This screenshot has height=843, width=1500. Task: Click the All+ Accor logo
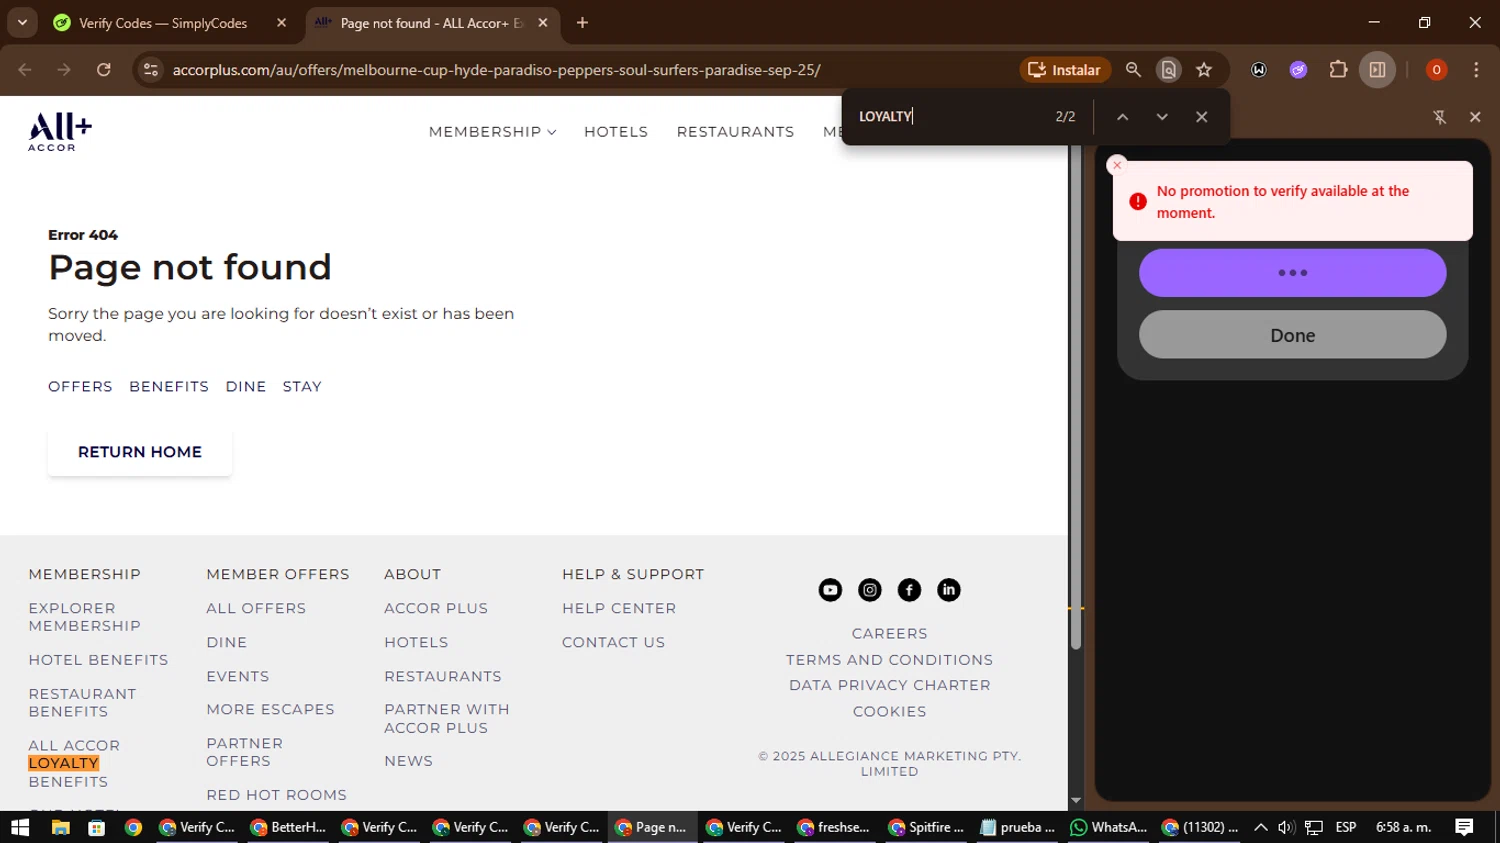click(60, 131)
